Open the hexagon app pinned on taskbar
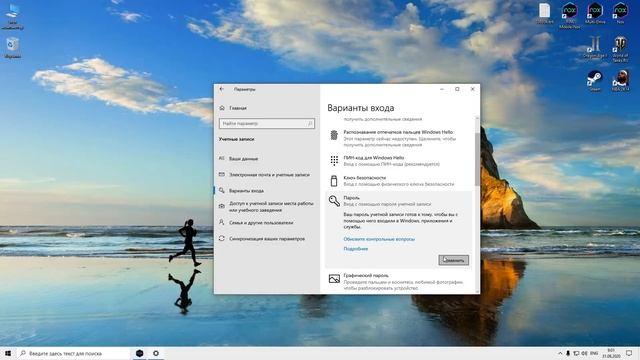The width and height of the screenshot is (640, 360). point(139,353)
